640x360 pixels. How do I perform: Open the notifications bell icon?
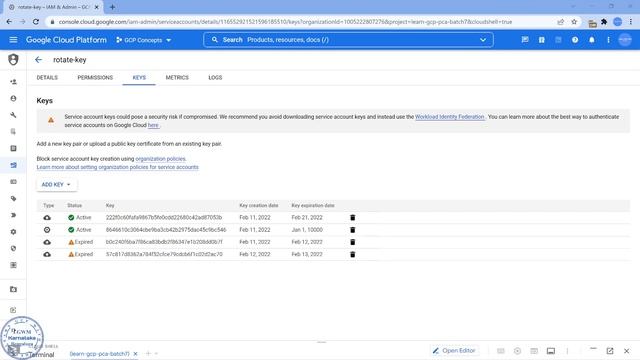(591, 40)
